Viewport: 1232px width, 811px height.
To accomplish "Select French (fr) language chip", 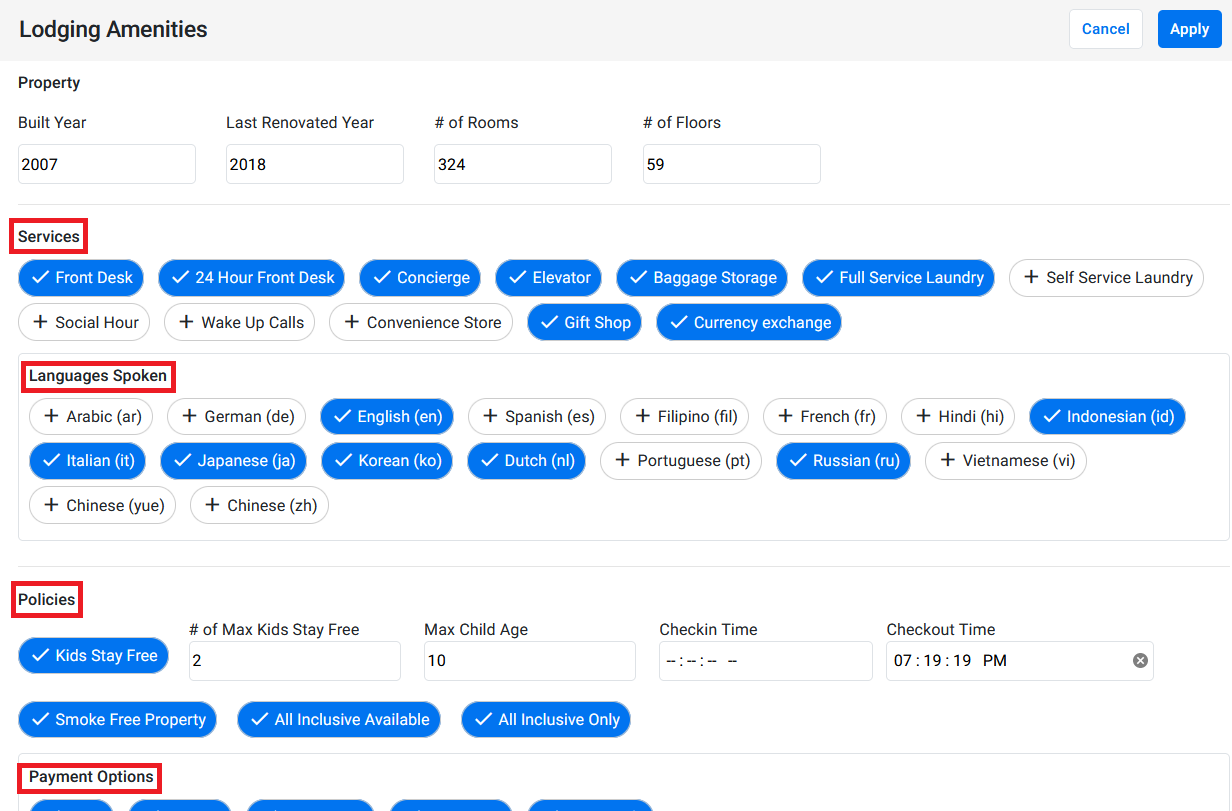I will click(825, 416).
